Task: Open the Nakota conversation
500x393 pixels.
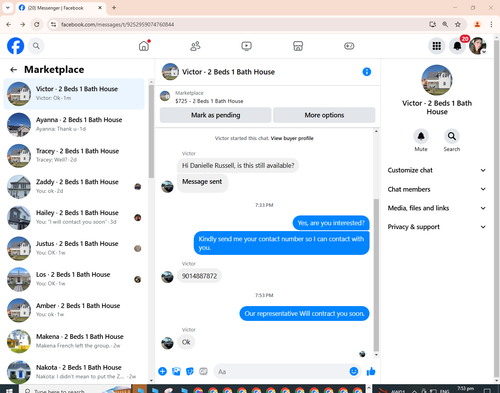Action: (74, 372)
